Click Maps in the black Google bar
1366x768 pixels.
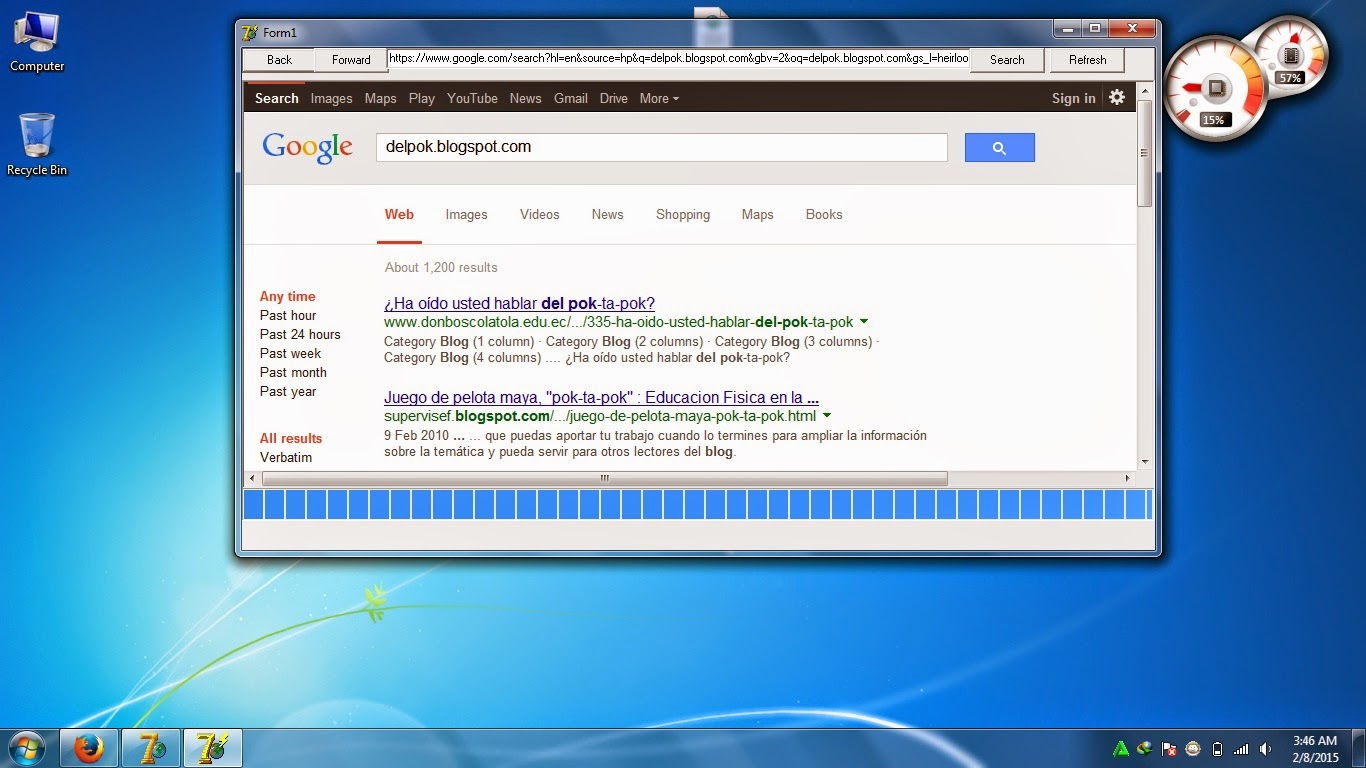pos(380,98)
